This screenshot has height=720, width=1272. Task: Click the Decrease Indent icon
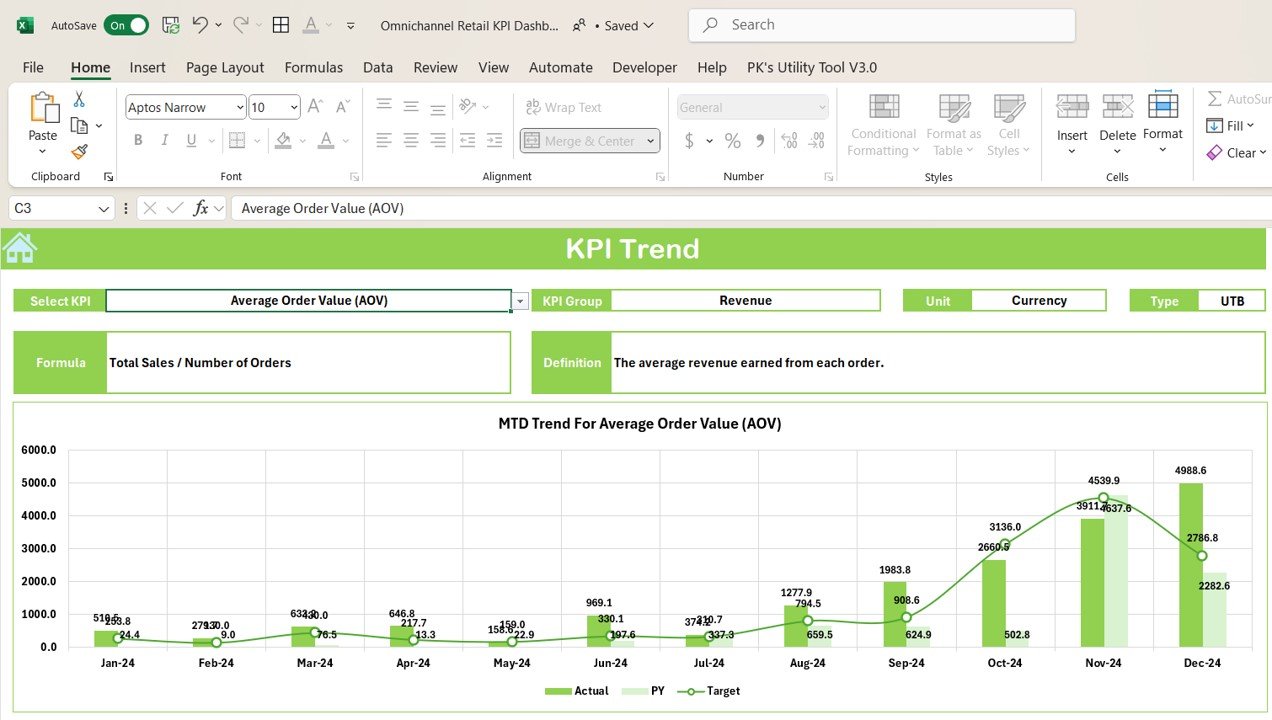point(468,140)
